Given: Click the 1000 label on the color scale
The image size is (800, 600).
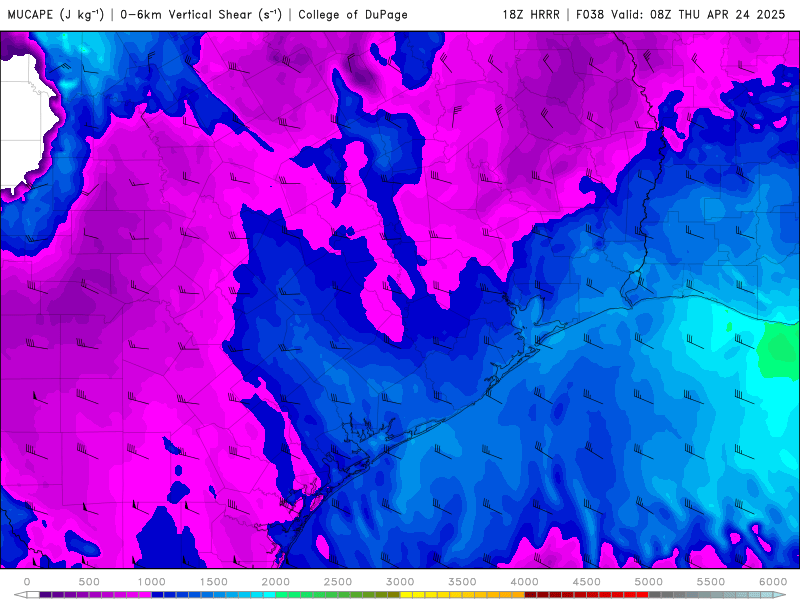Looking at the screenshot, I should pos(152,582).
